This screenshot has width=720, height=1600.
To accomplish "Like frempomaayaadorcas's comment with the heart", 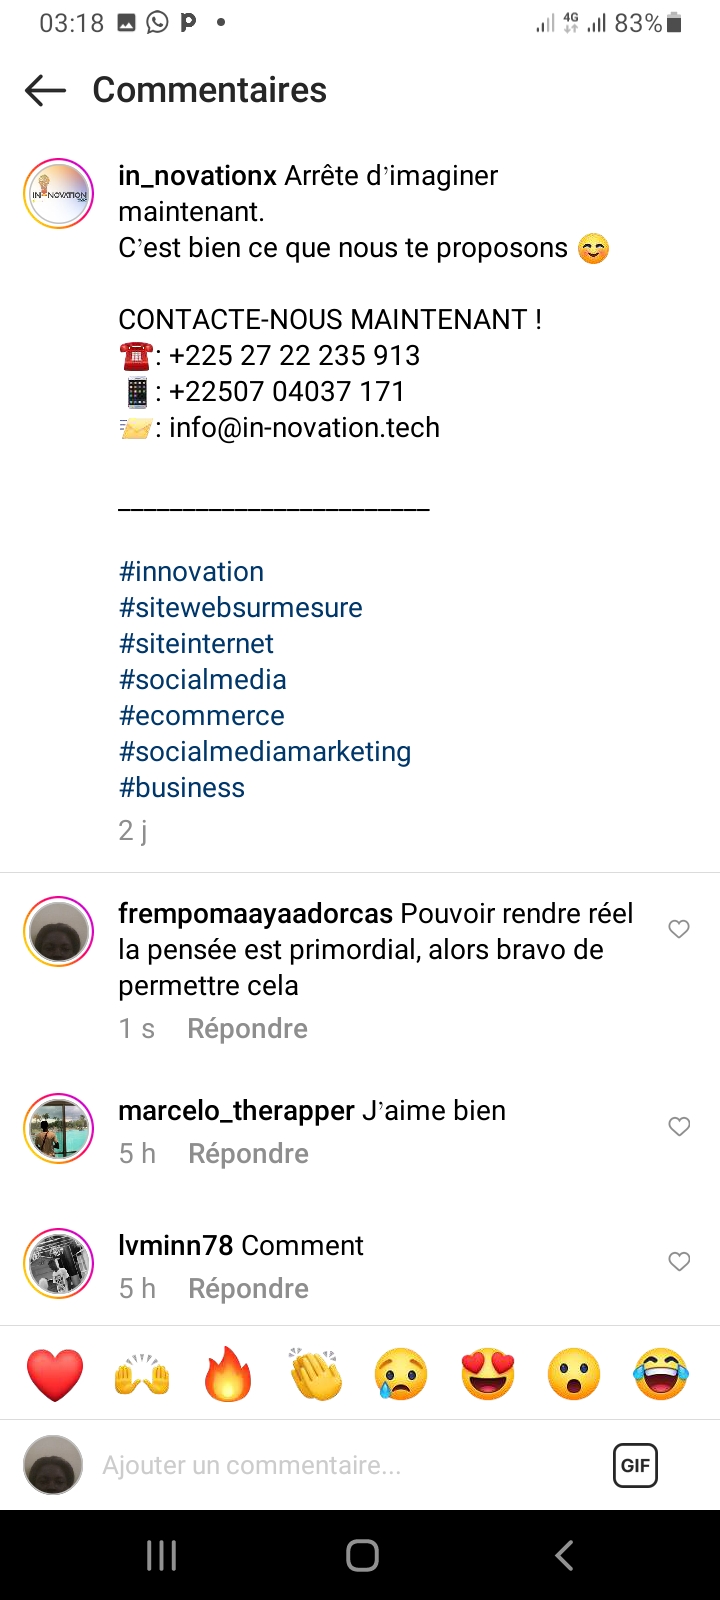I will point(679,929).
